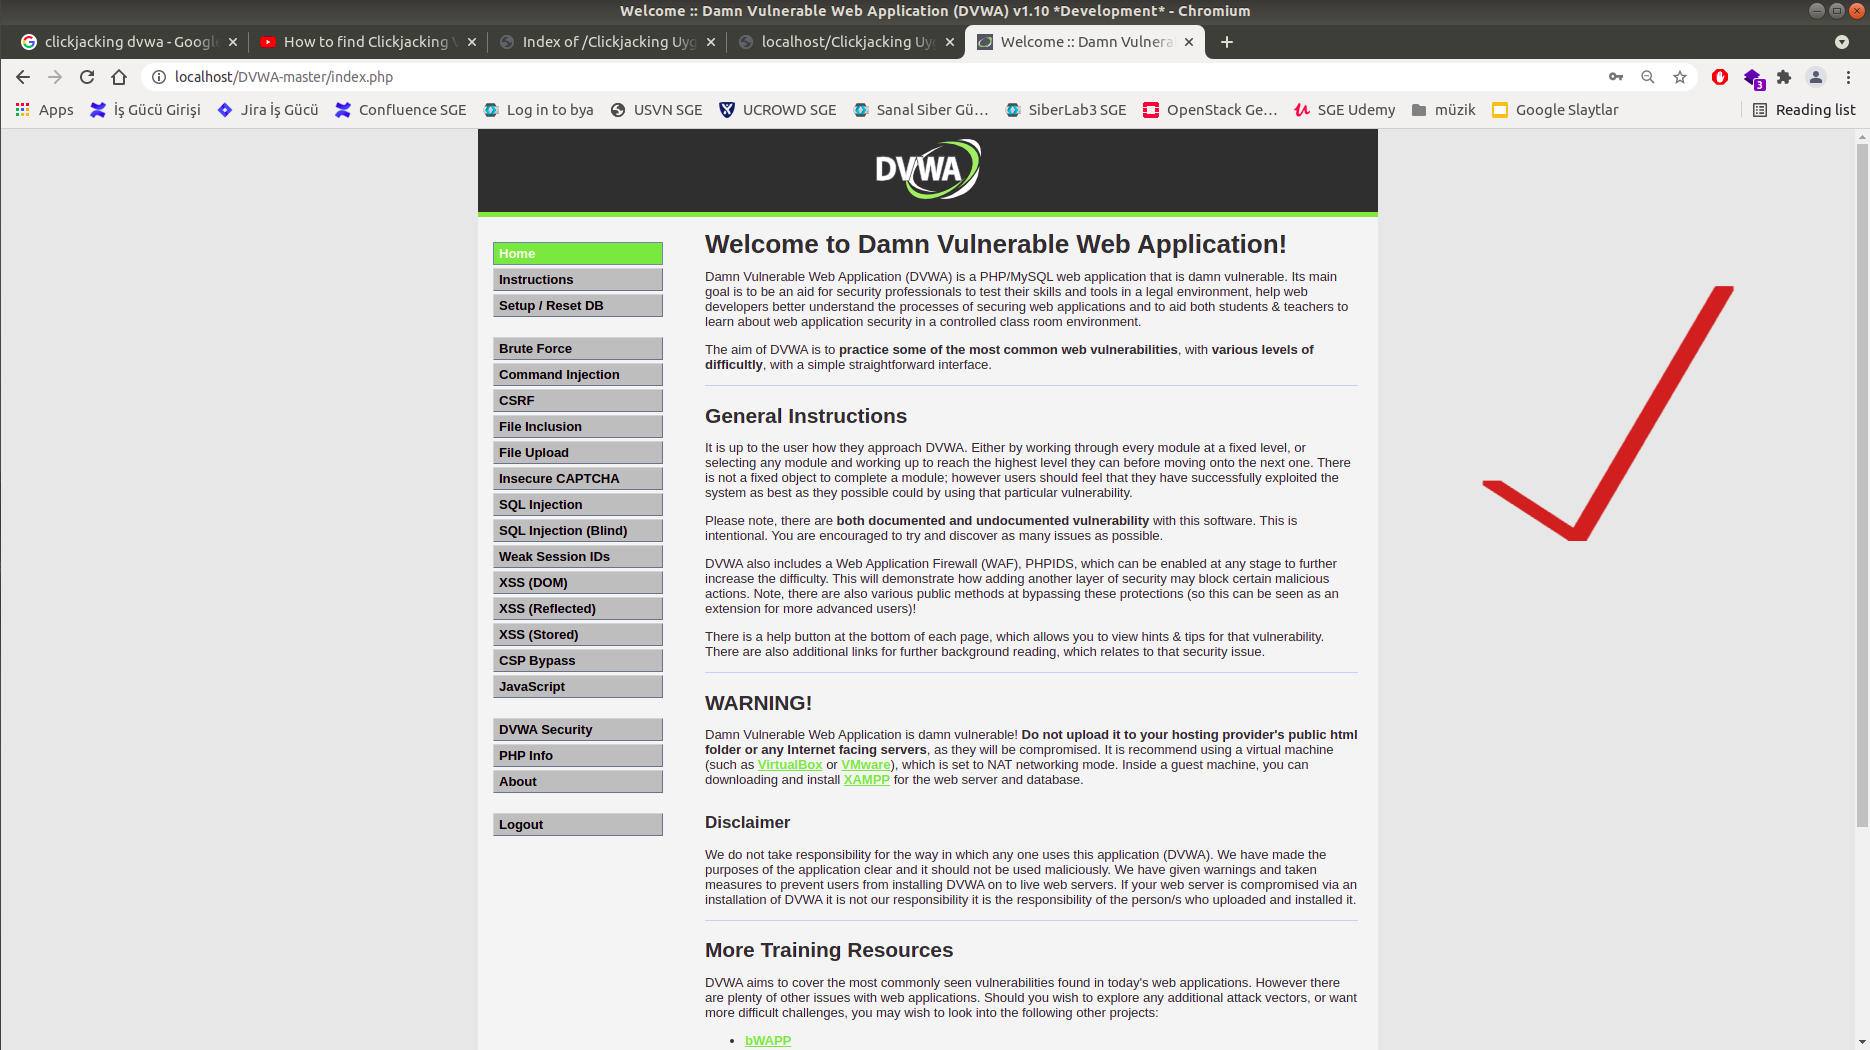Click the browser forward arrow
This screenshot has width=1870, height=1050.
pos(55,77)
